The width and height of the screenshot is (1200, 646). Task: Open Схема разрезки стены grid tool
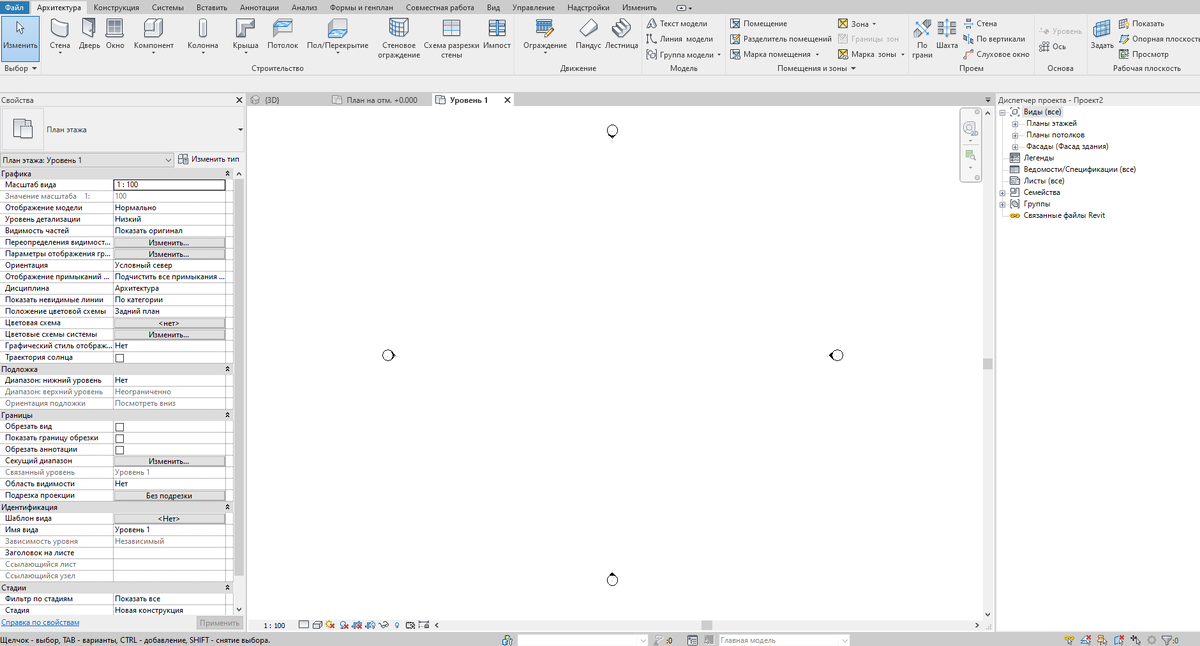(x=451, y=38)
